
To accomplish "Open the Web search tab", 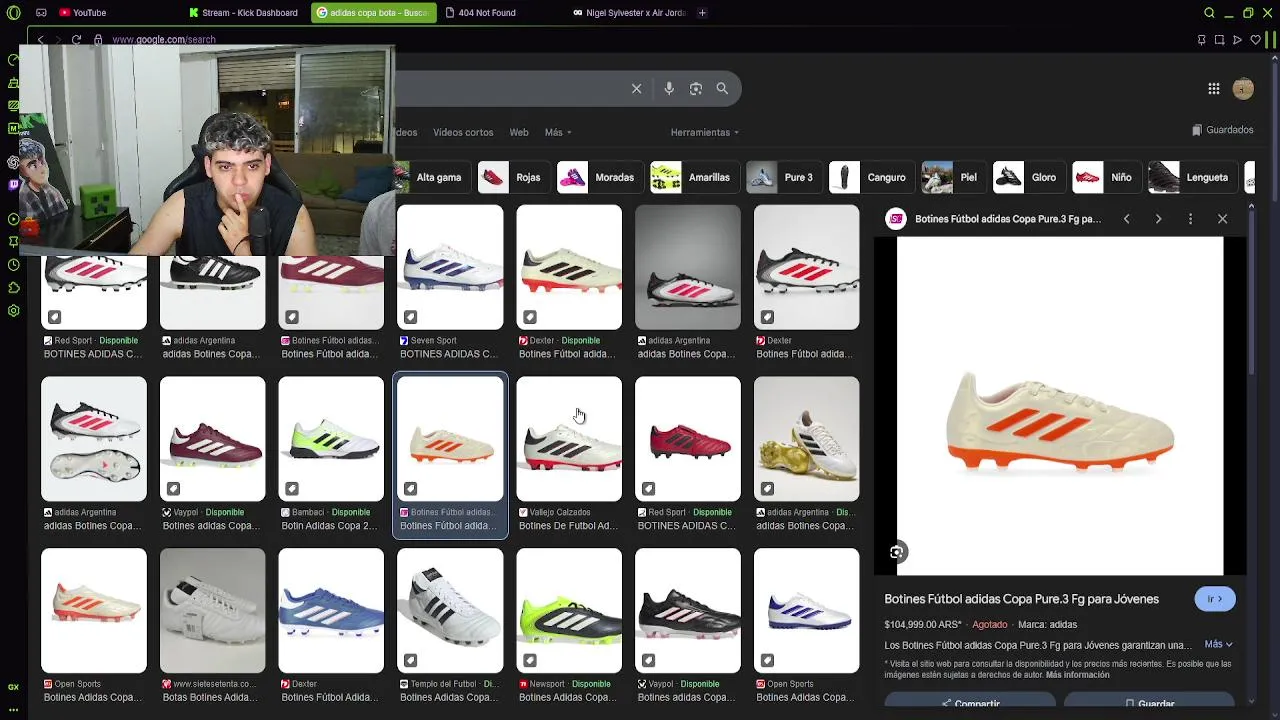I will 519,132.
